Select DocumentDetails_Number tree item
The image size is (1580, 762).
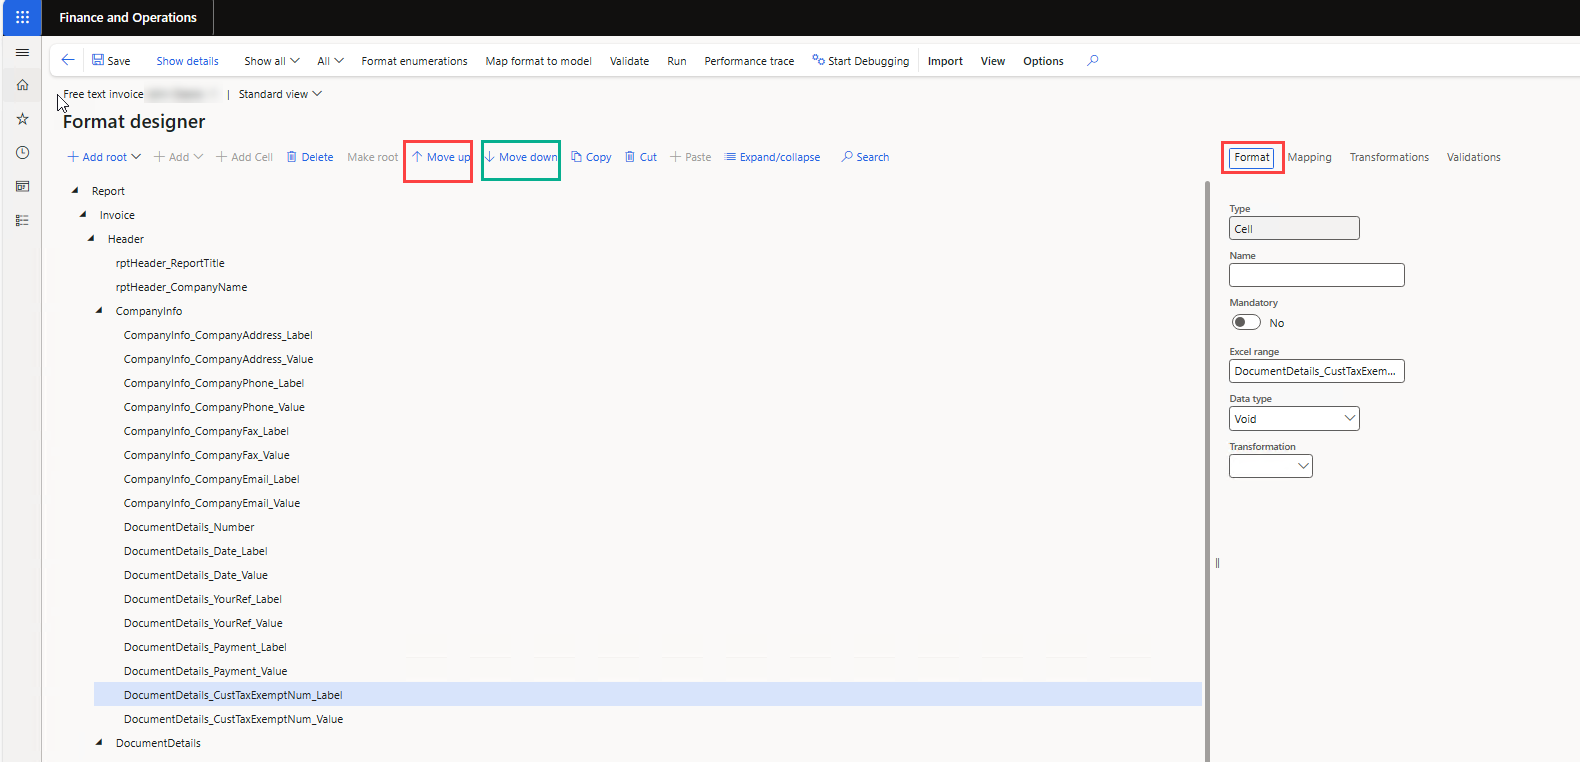[x=189, y=527]
